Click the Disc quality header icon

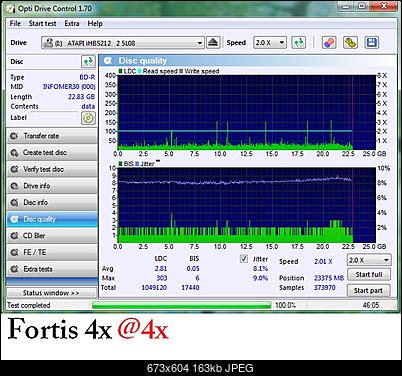click(x=108, y=61)
